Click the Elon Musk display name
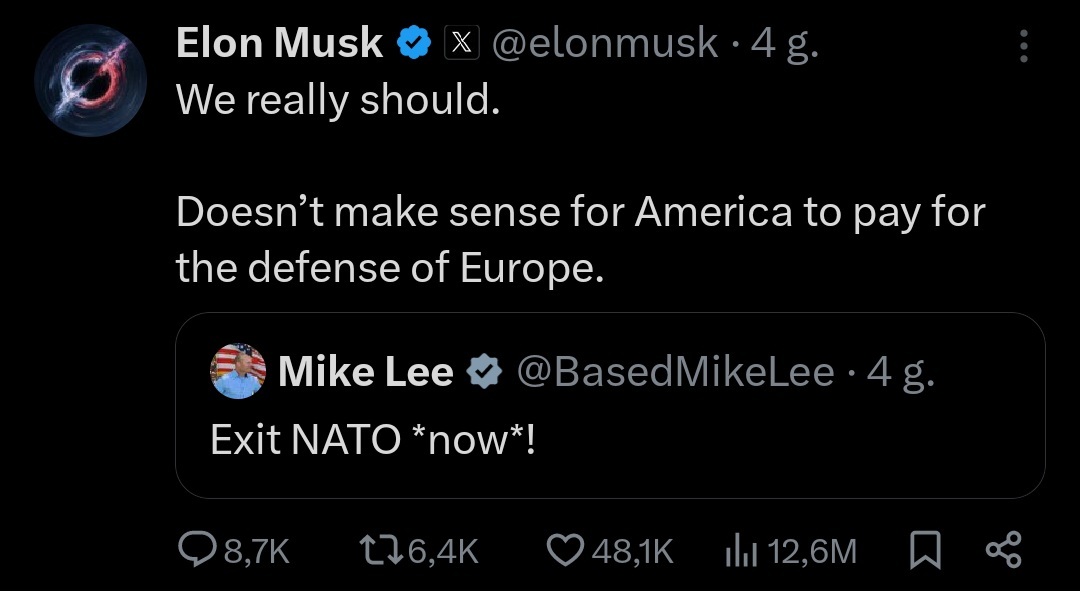The width and height of the screenshot is (1080, 591). 279,43
